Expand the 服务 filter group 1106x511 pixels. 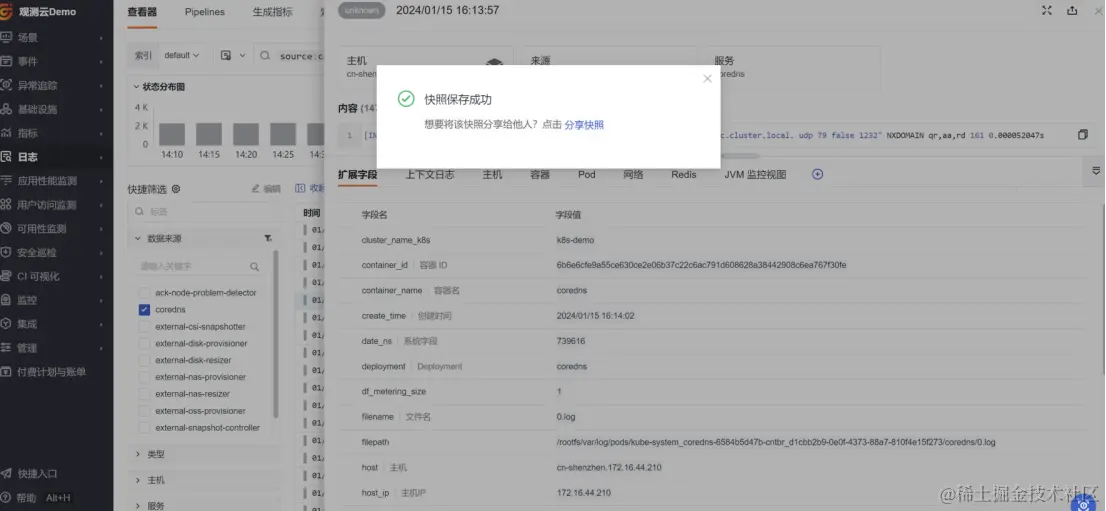pyautogui.click(x=138, y=505)
